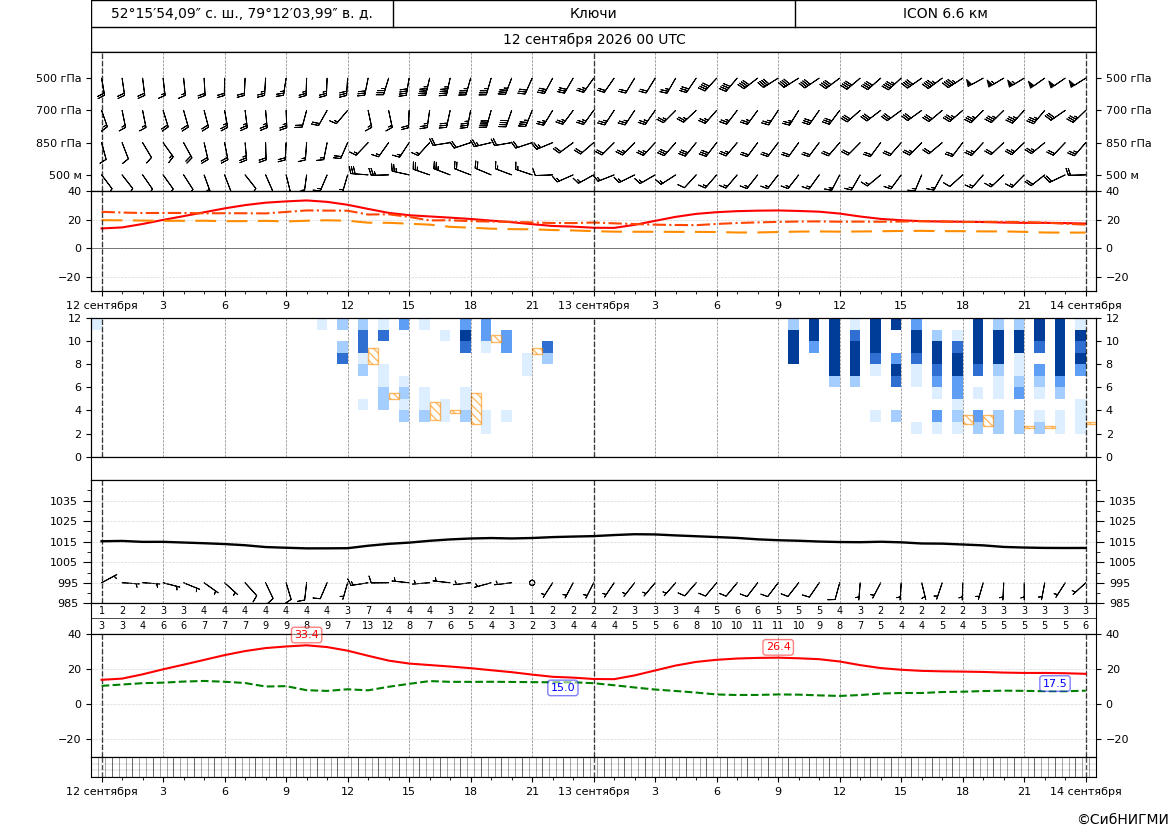Click the blue 15.0 minimum temperature label
1169x827 pixels.
562,688
